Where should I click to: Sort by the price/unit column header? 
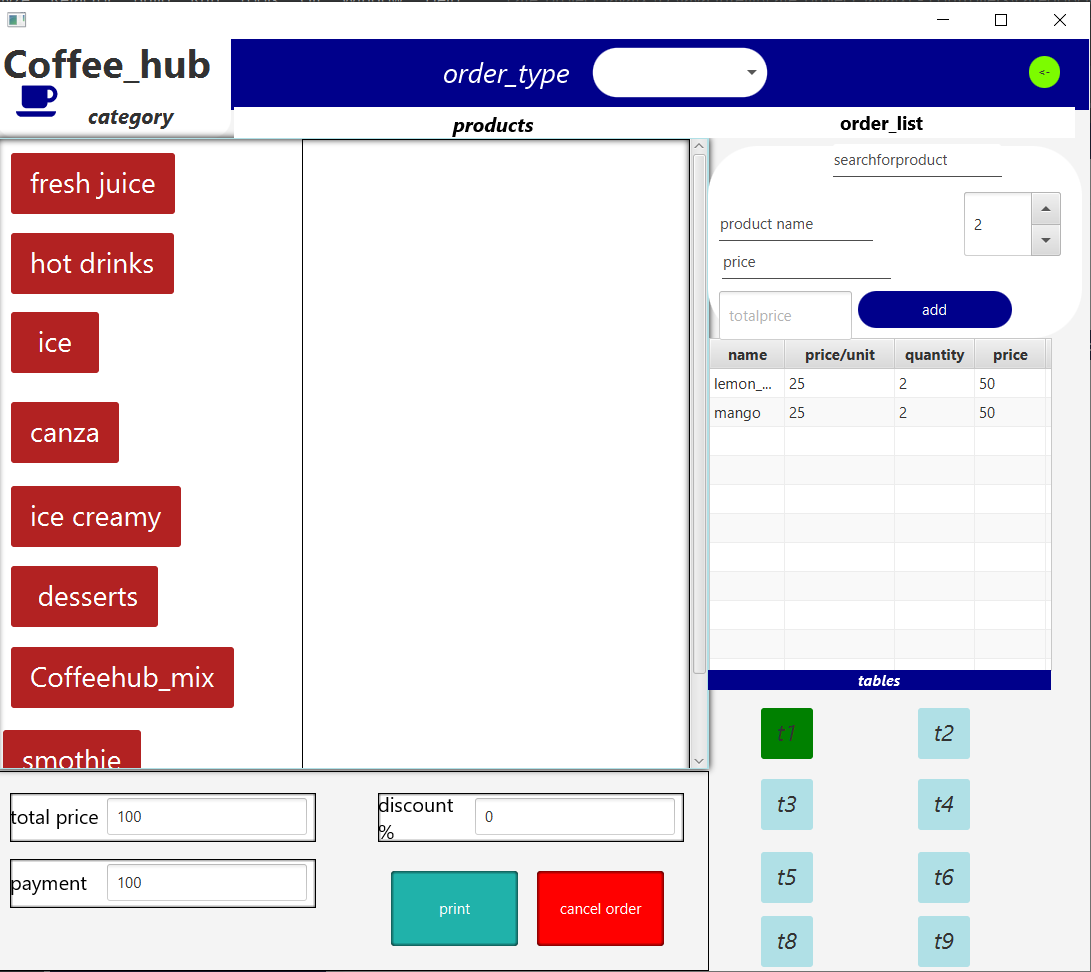coord(840,355)
